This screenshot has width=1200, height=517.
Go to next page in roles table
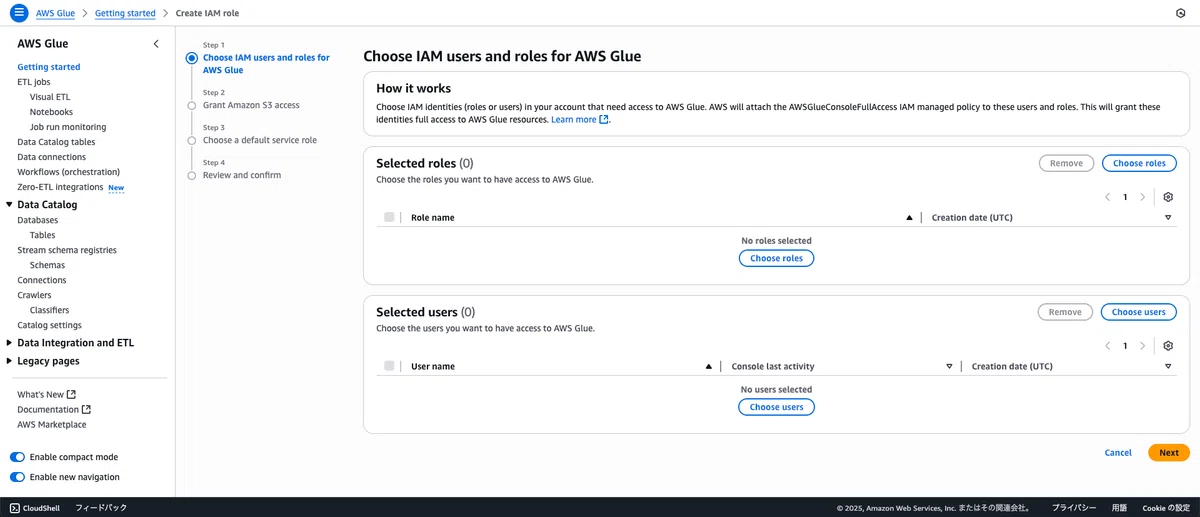pos(1142,197)
